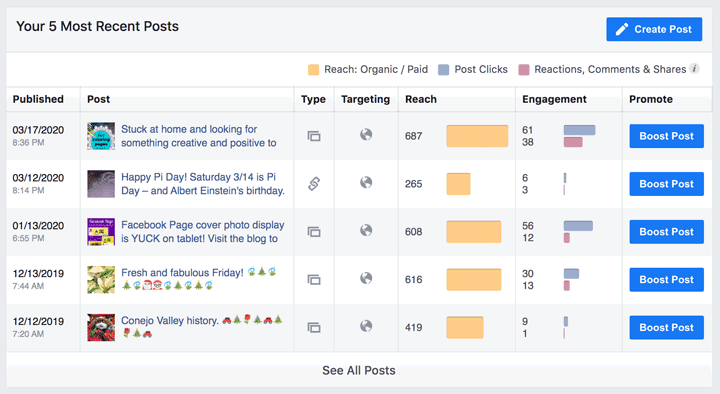Click the blue Post Clicks legend swatch
This screenshot has width=720, height=394.
point(444,70)
